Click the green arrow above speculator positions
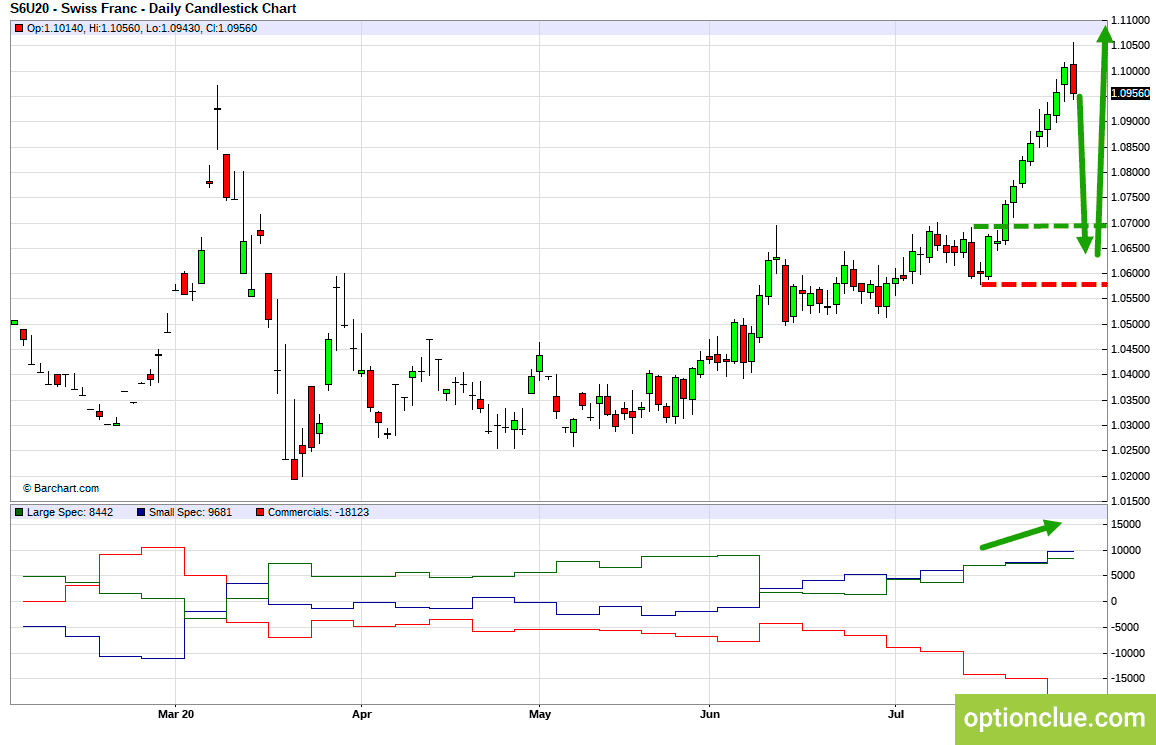Viewport: 1156px width, 745px height. [x=1021, y=534]
